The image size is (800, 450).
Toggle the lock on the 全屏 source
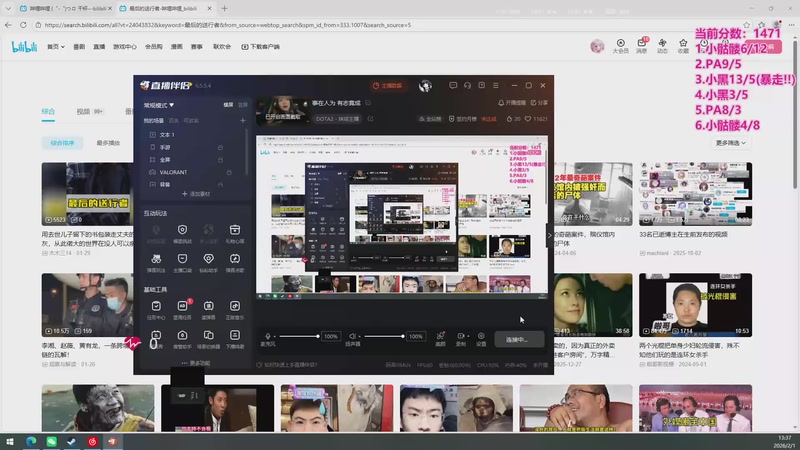220,160
